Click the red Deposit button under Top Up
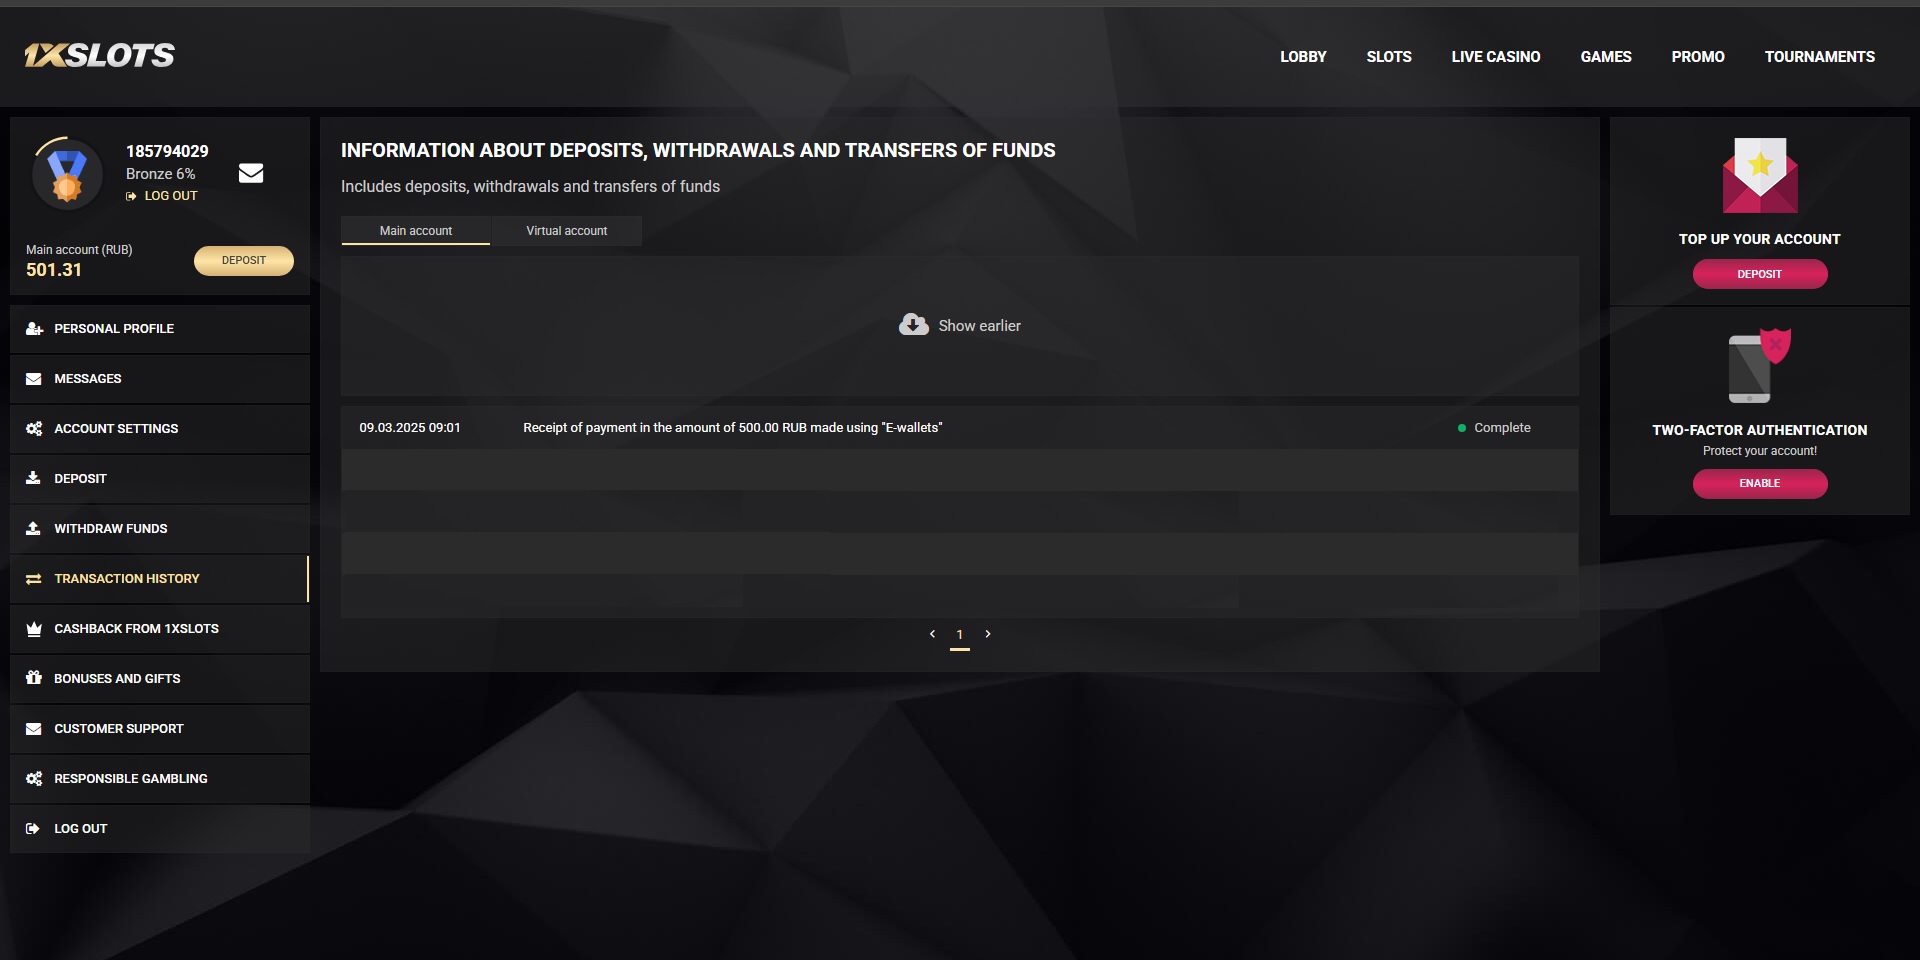The height and width of the screenshot is (960, 1920). 1760,274
